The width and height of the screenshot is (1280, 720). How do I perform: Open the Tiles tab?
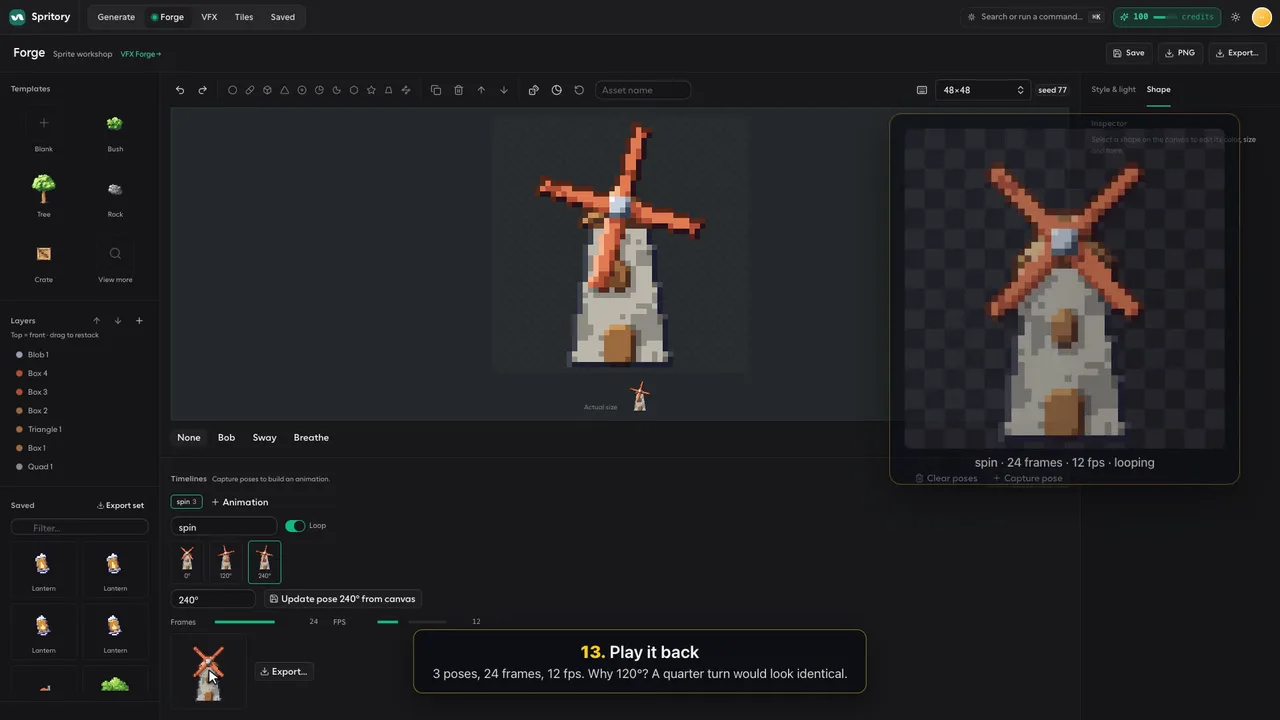[244, 17]
